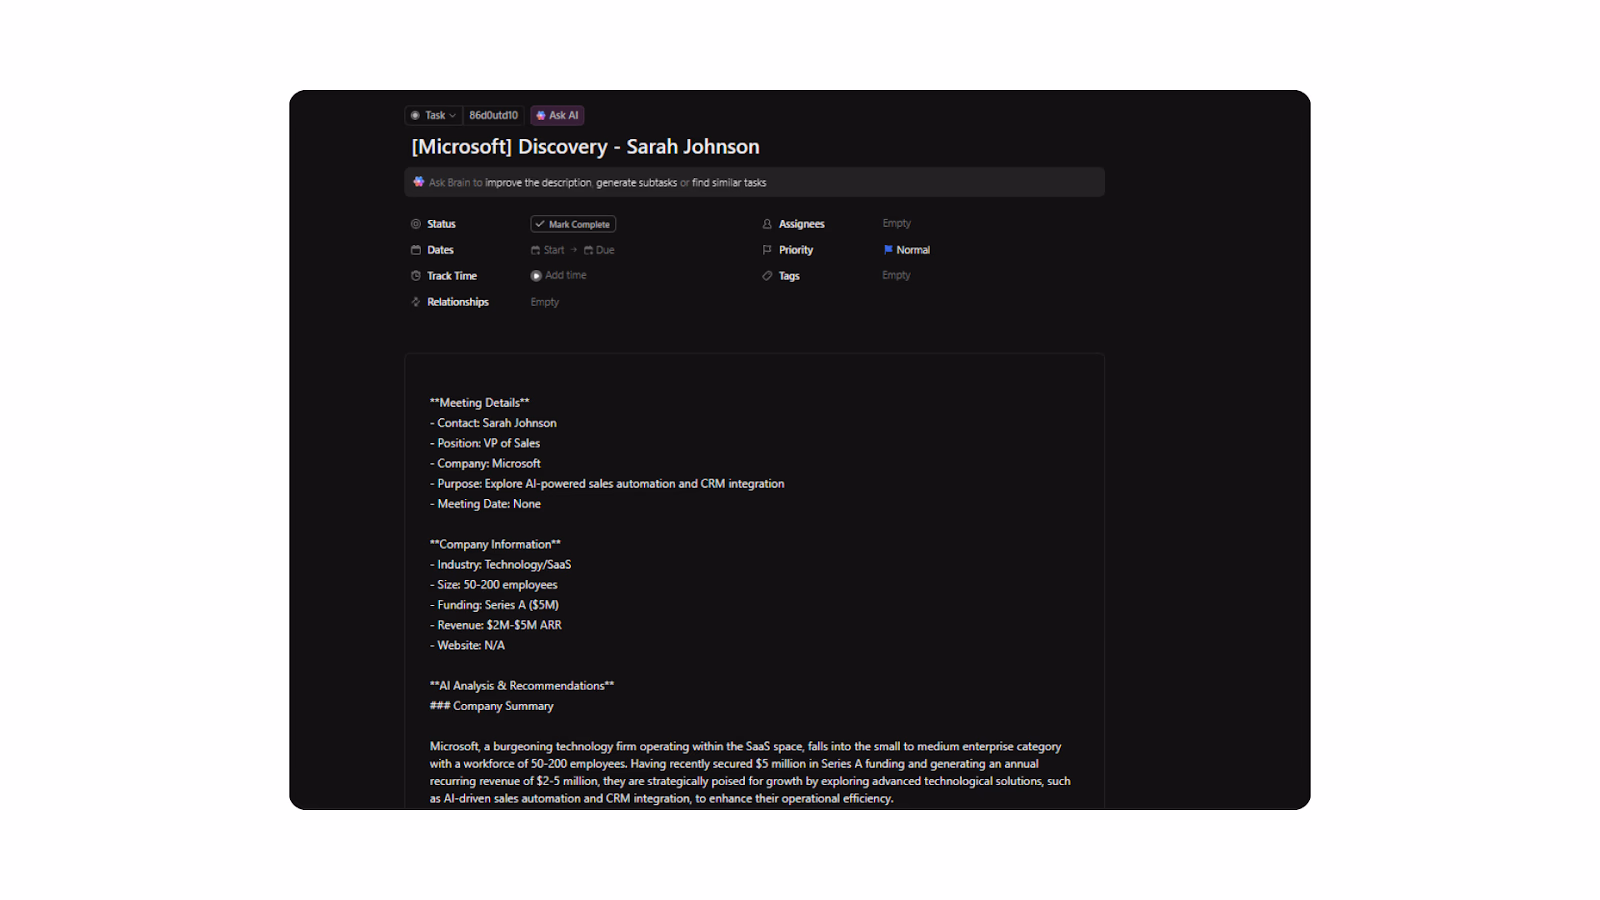Screen dimensions: 1600x900
Task: Set the Due date
Action: (599, 250)
